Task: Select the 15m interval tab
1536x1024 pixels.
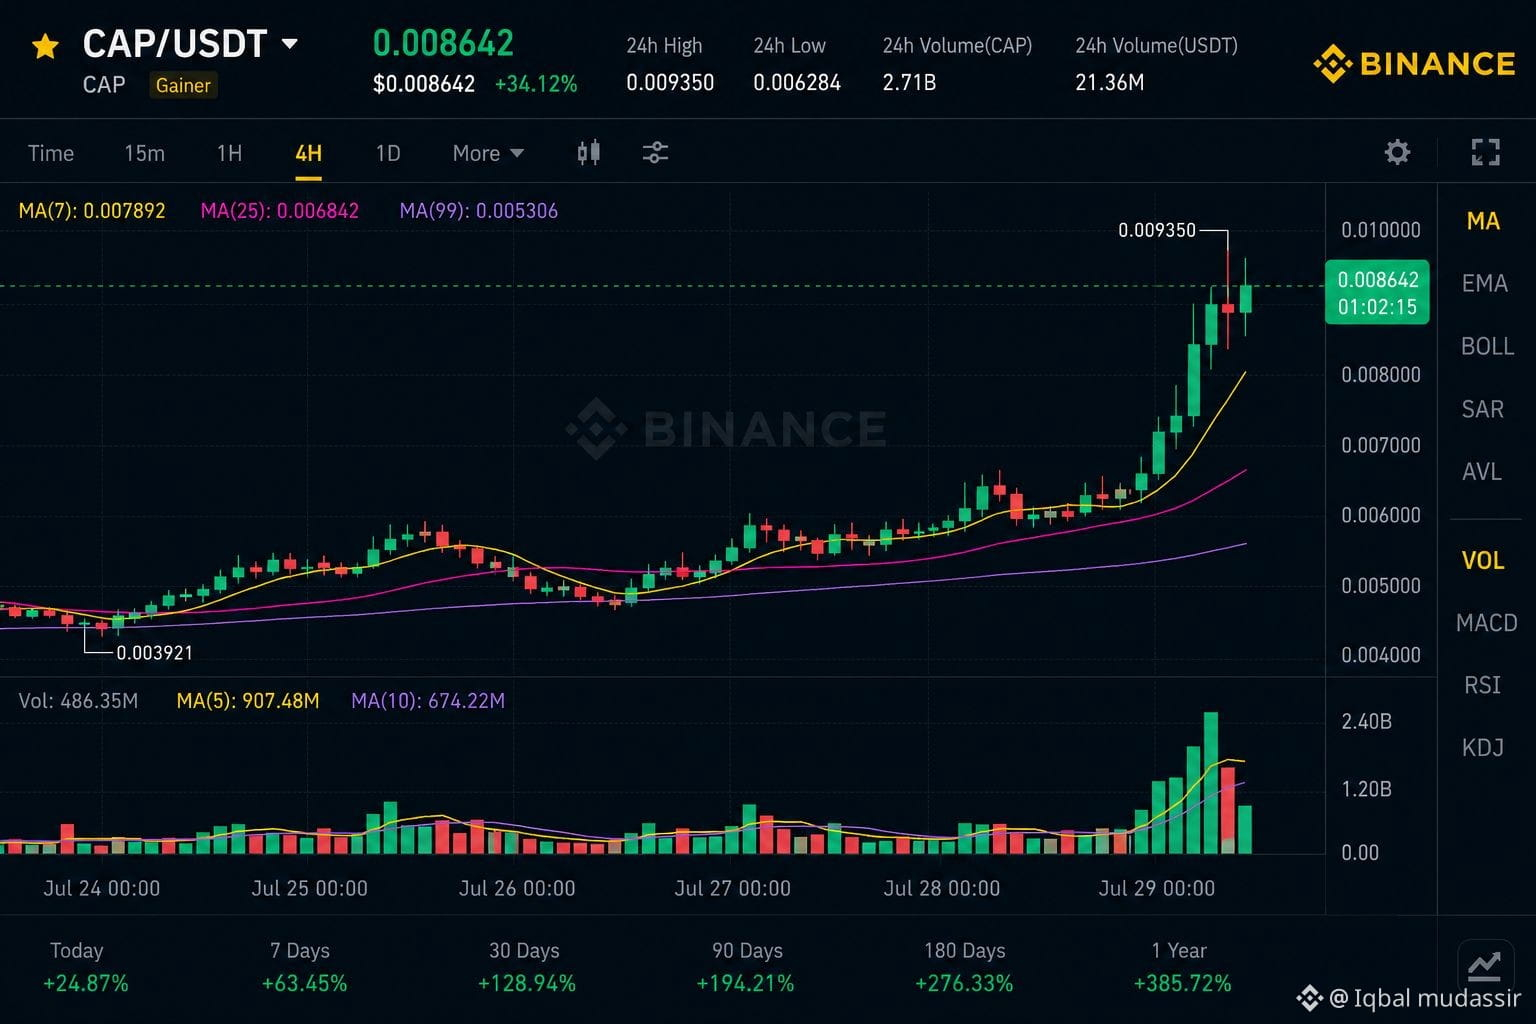Action: click(144, 153)
